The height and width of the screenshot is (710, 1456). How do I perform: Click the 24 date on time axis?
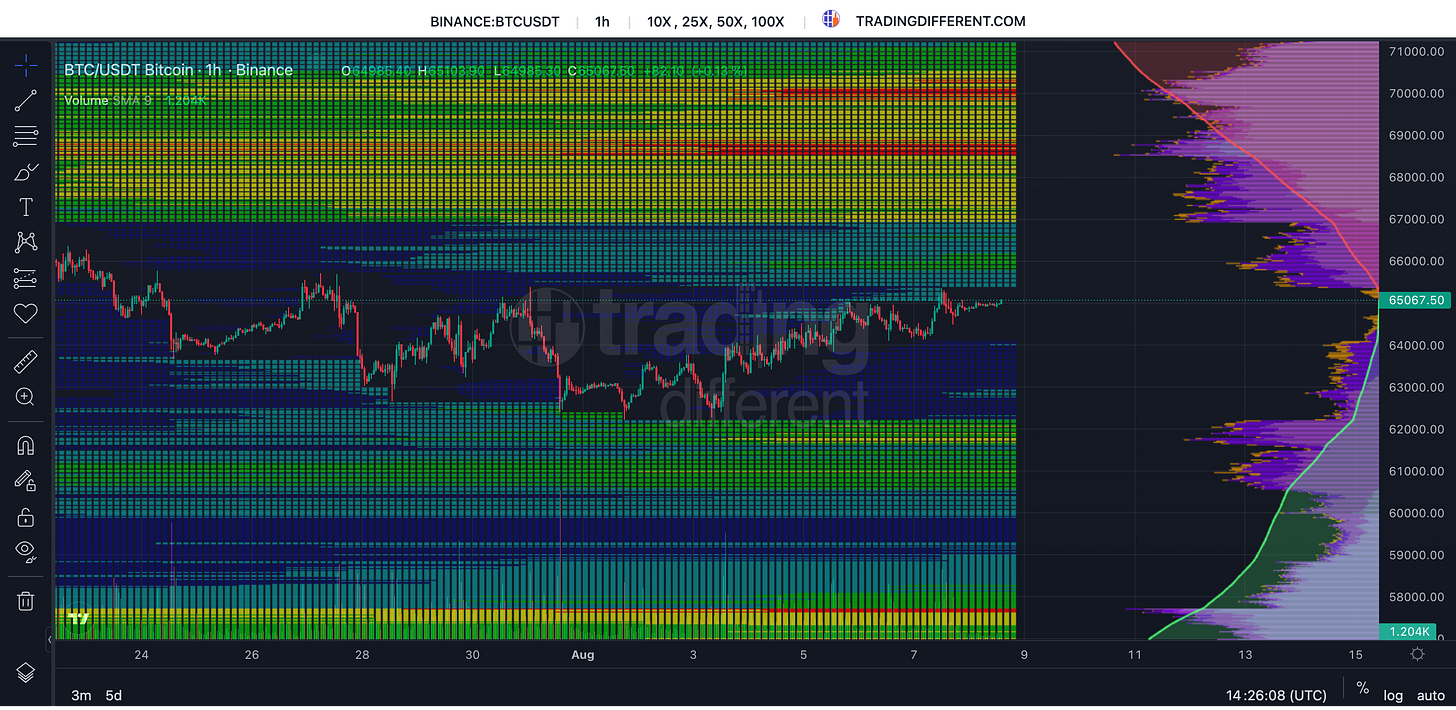pyautogui.click(x=141, y=655)
